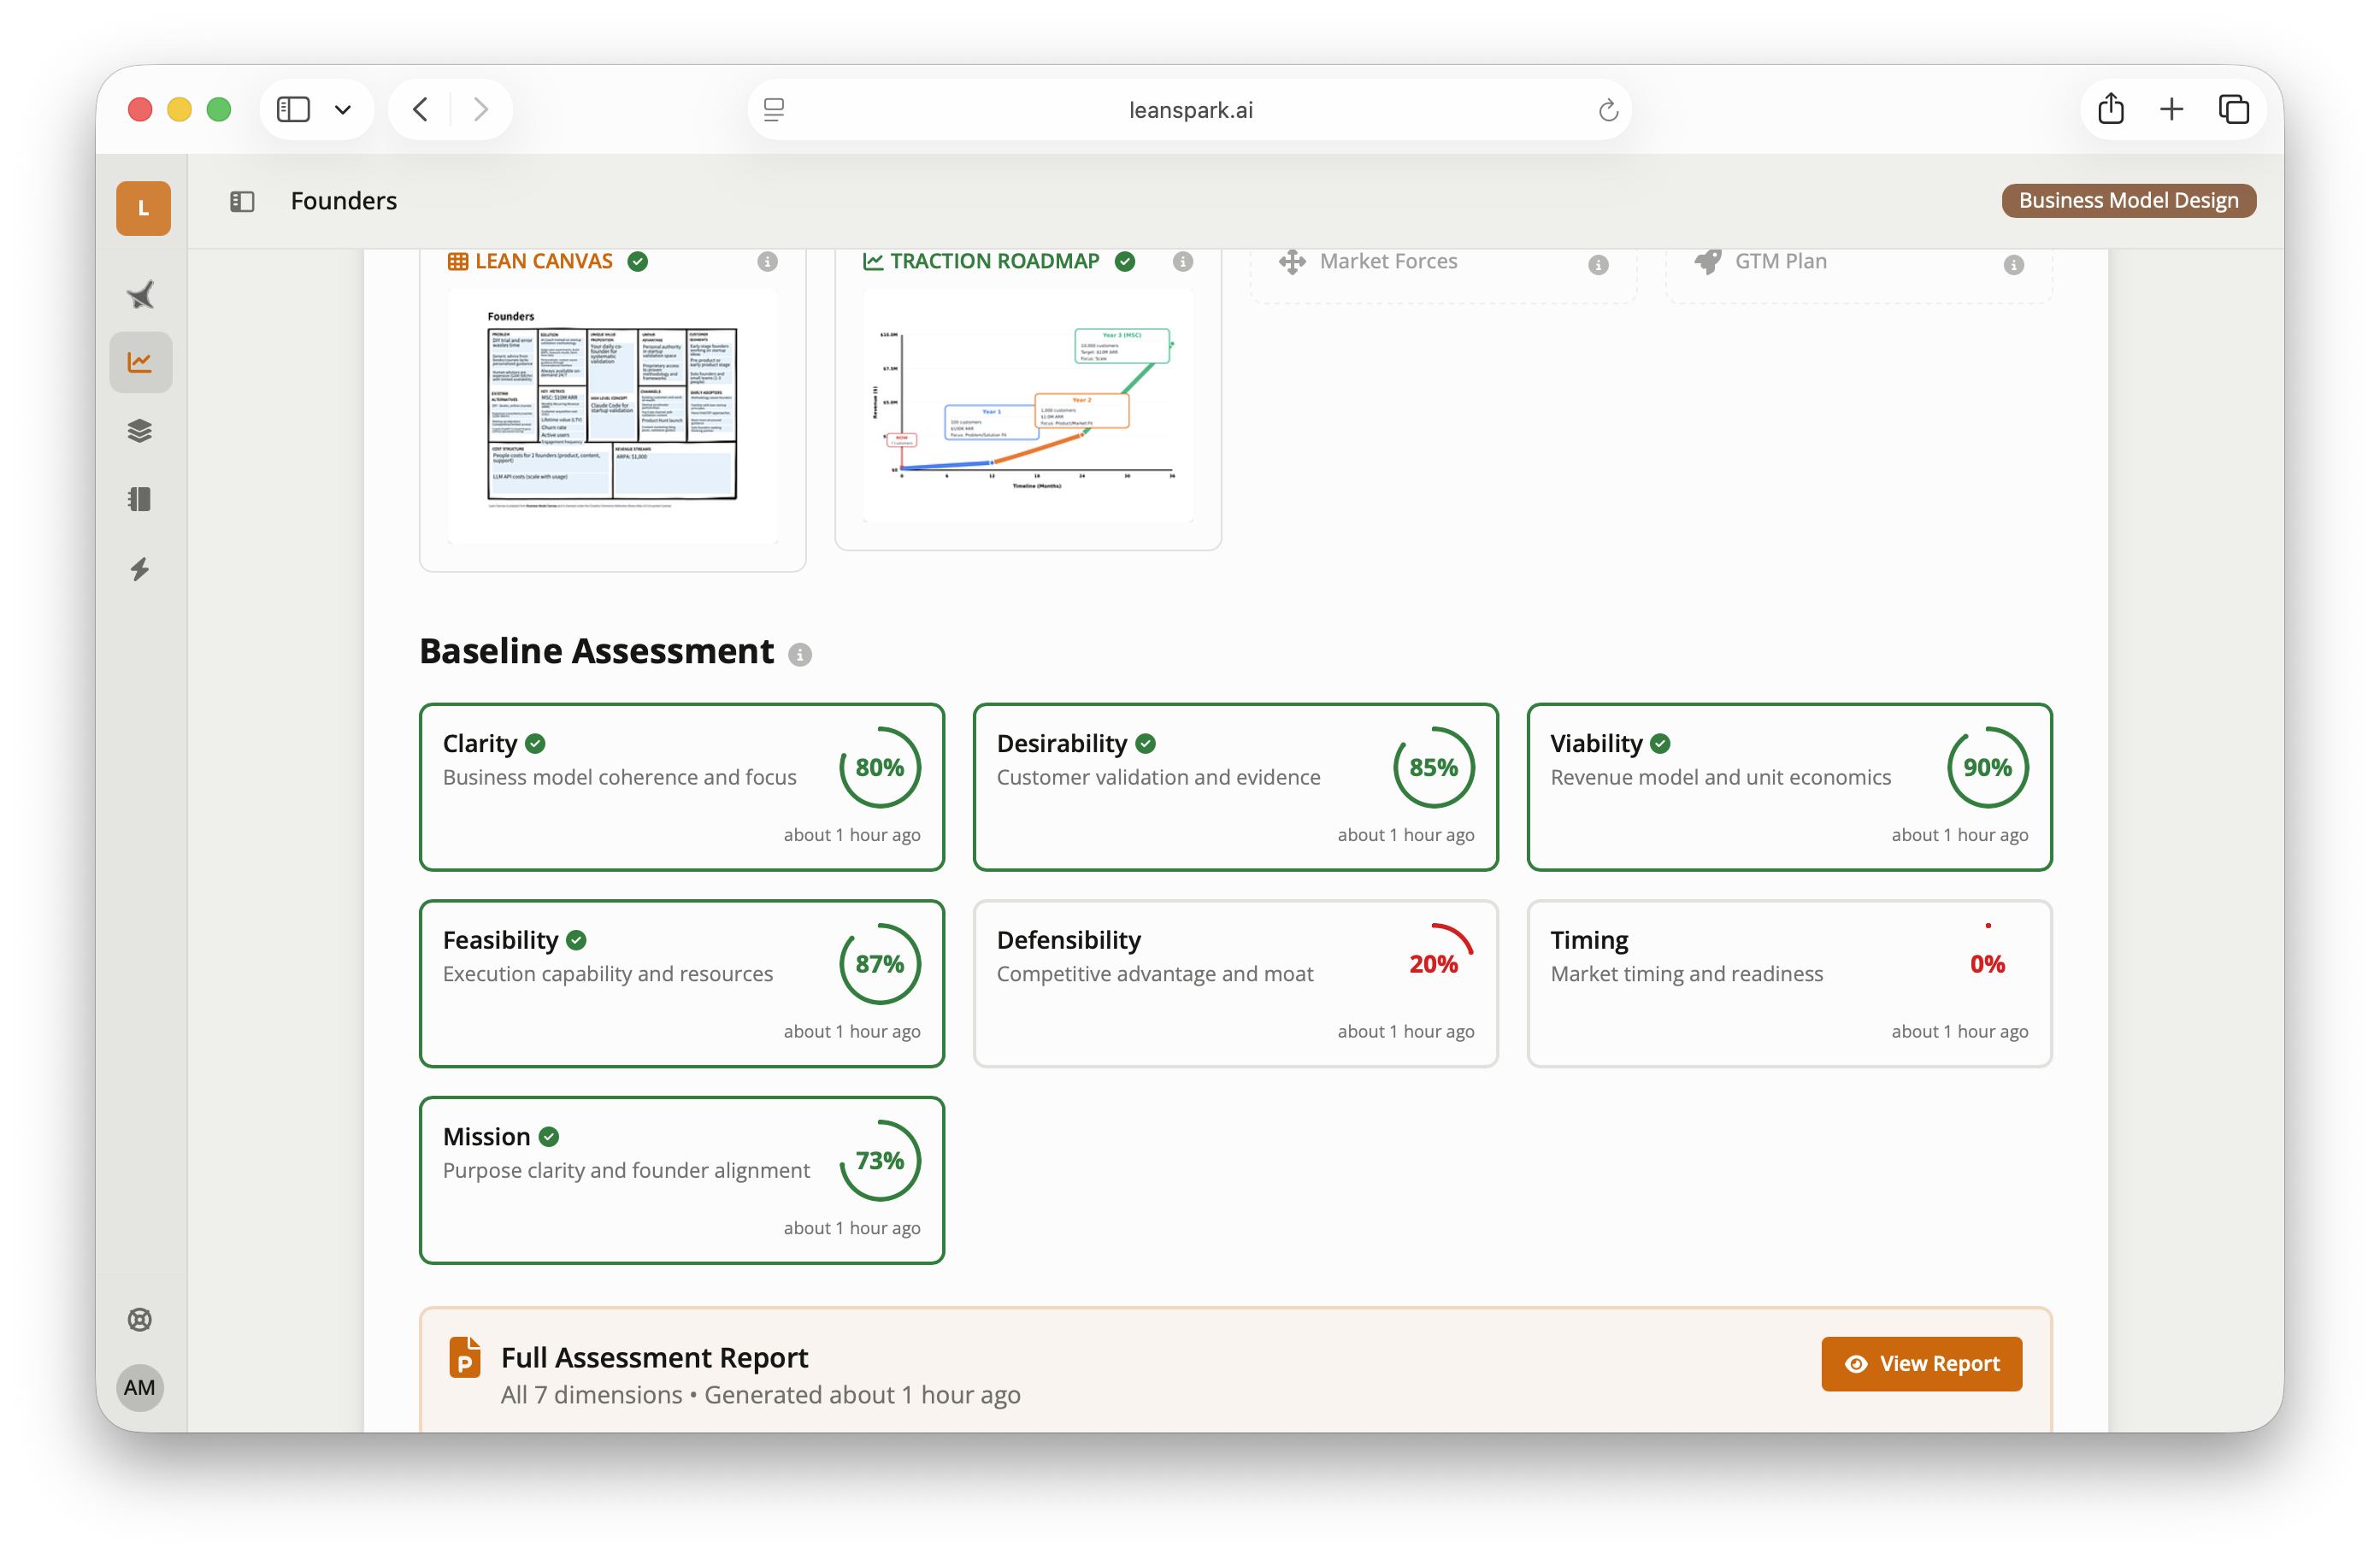Viewport: 2380px width, 1559px height.
Task: Open the analytics dashboard icon in the sidebar
Action: (140, 362)
